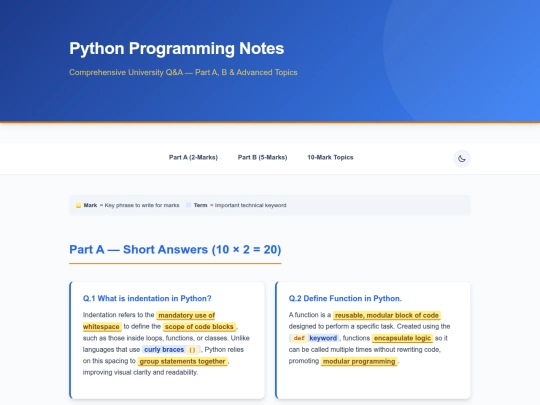The height and width of the screenshot is (405, 540).
Task: Select the Q.2 Define Function in Python heading
Action: [x=345, y=298]
